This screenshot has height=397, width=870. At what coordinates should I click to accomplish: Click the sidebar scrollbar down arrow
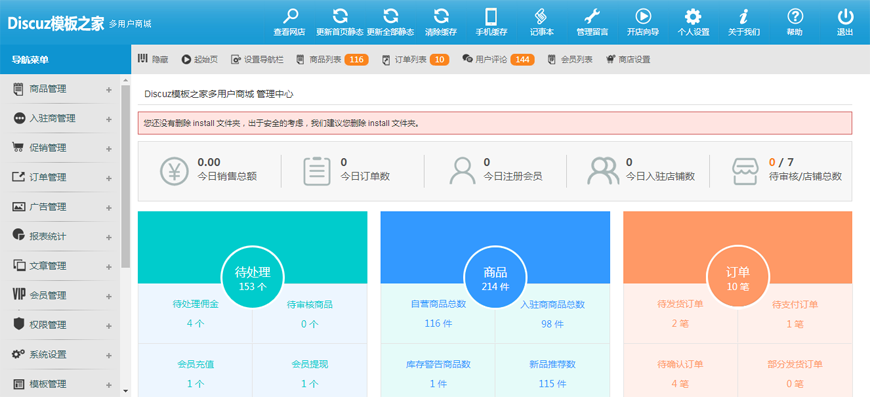(125, 391)
